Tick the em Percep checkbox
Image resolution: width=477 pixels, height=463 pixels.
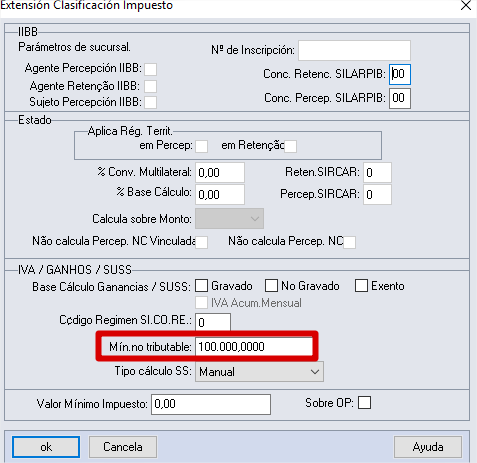coord(202,146)
